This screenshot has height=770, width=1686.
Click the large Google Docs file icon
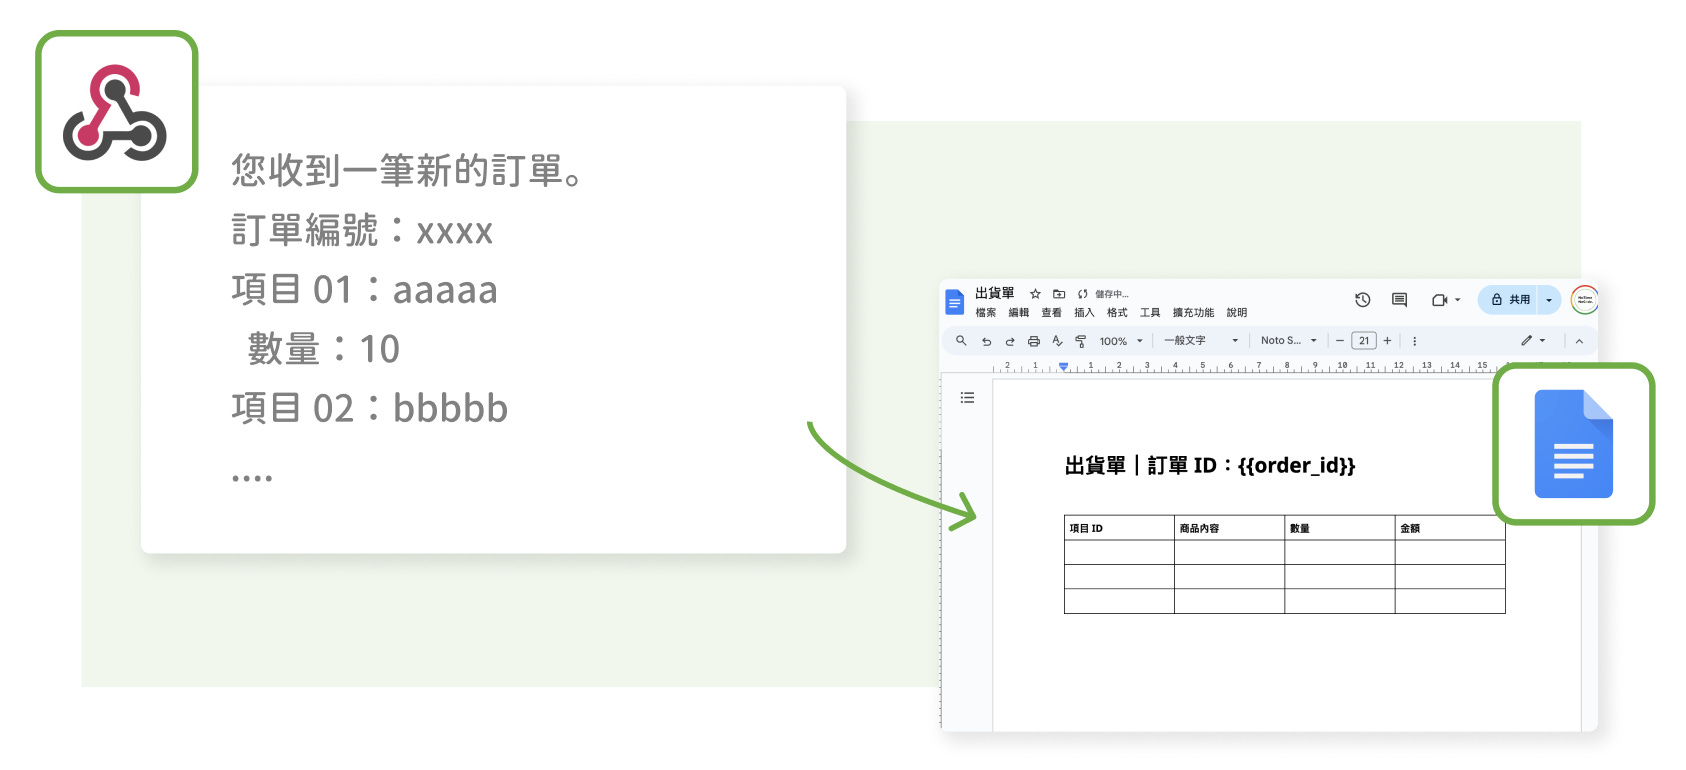(x=1574, y=444)
